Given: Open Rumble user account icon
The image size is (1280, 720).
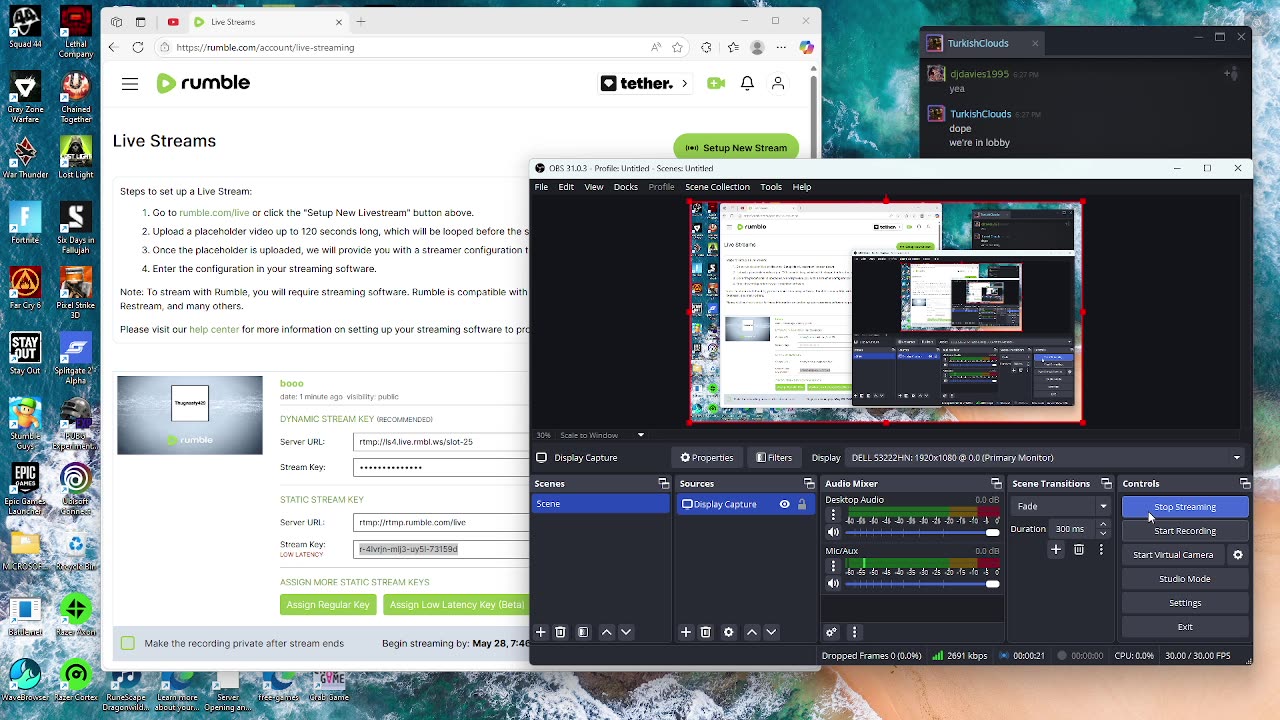Looking at the screenshot, I should [778, 83].
